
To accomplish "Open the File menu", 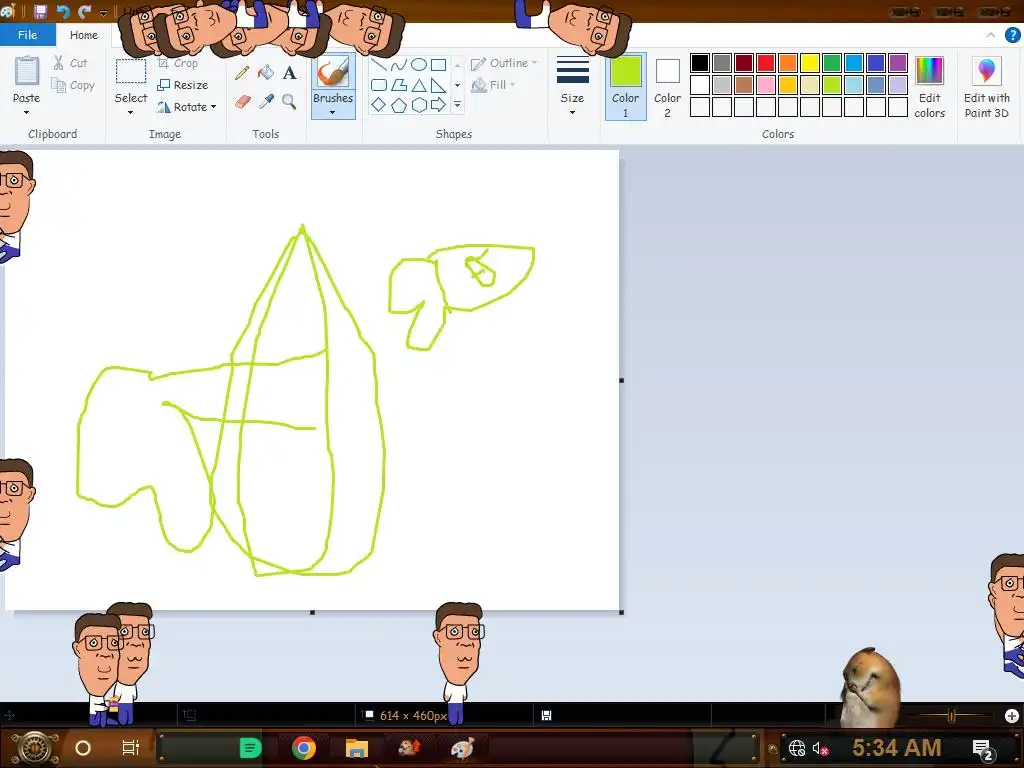I will pyautogui.click(x=27, y=35).
